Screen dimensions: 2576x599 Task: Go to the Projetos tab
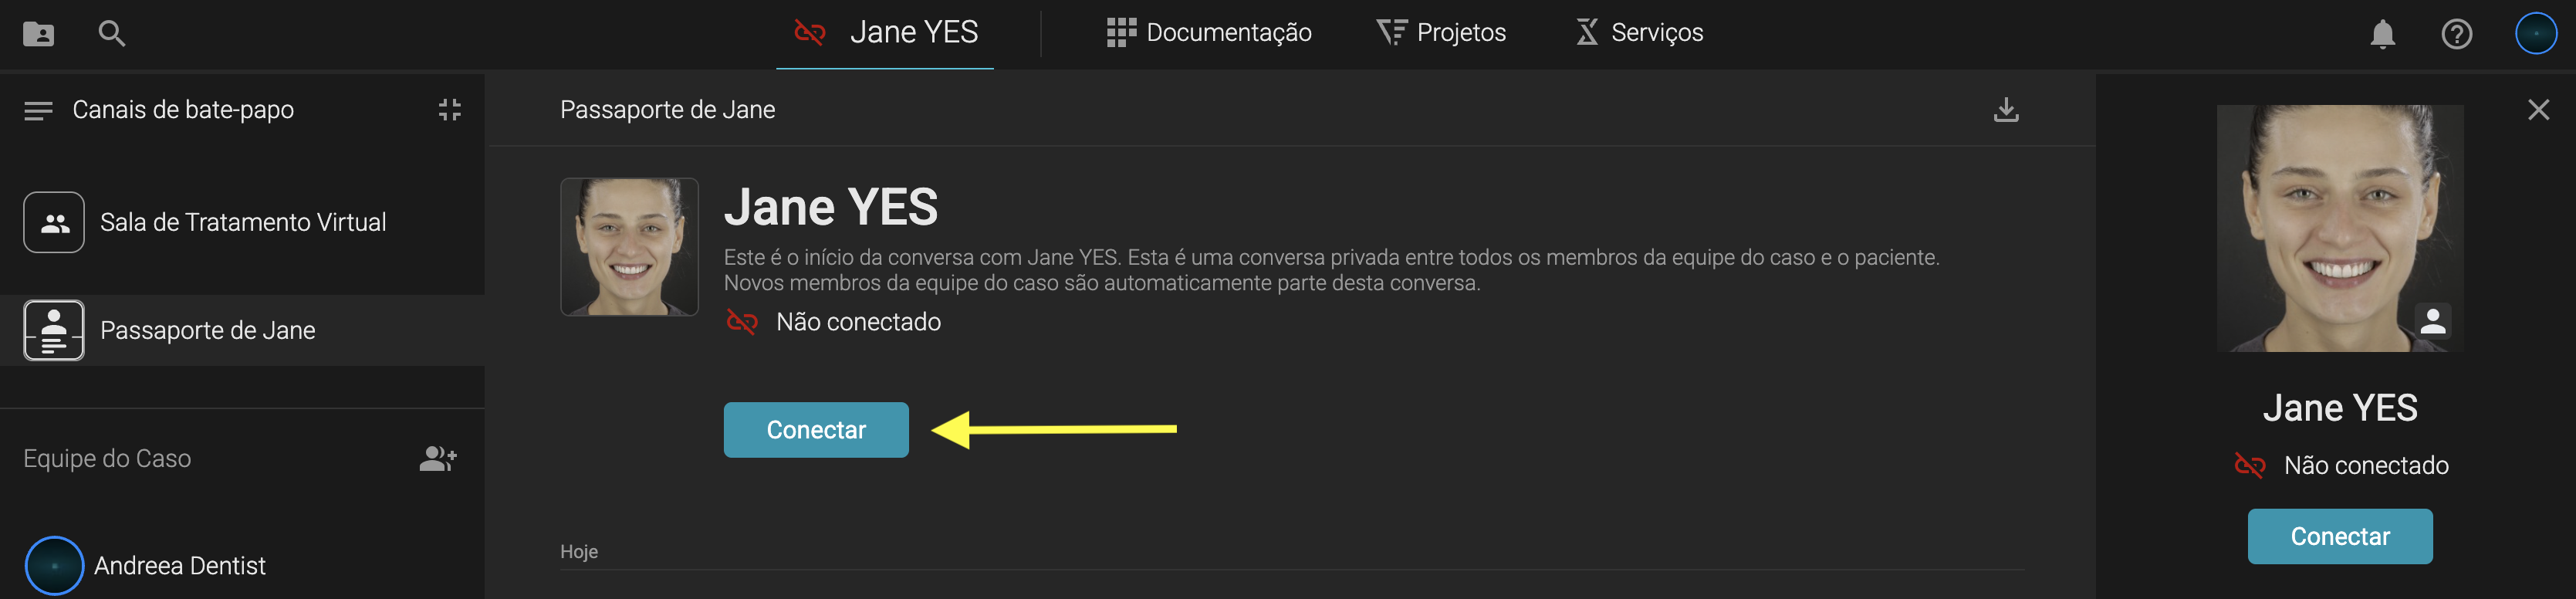[x=1441, y=33]
